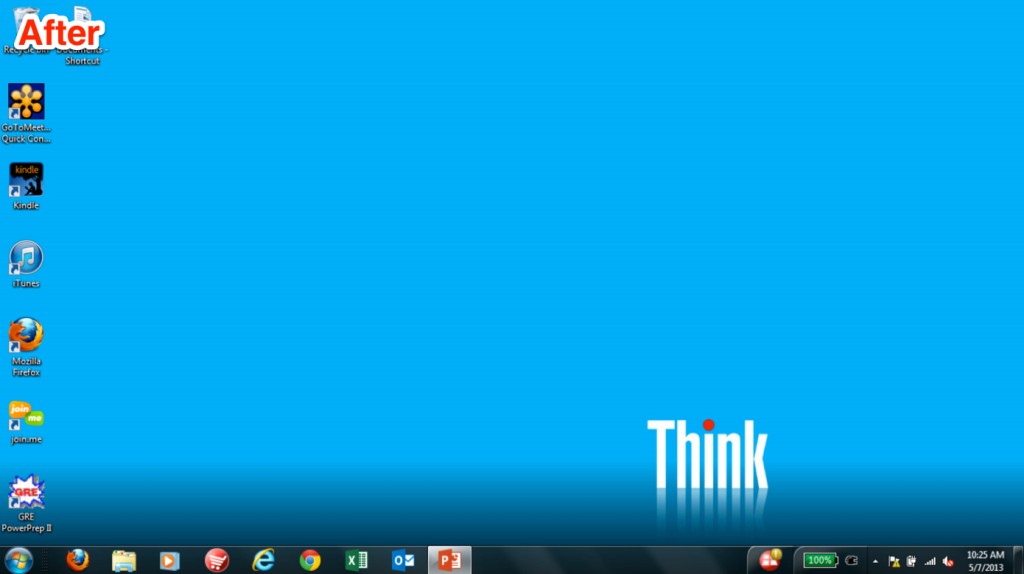
Task: Click the taskbar clock showing 10:25 AM
Action: (985, 560)
